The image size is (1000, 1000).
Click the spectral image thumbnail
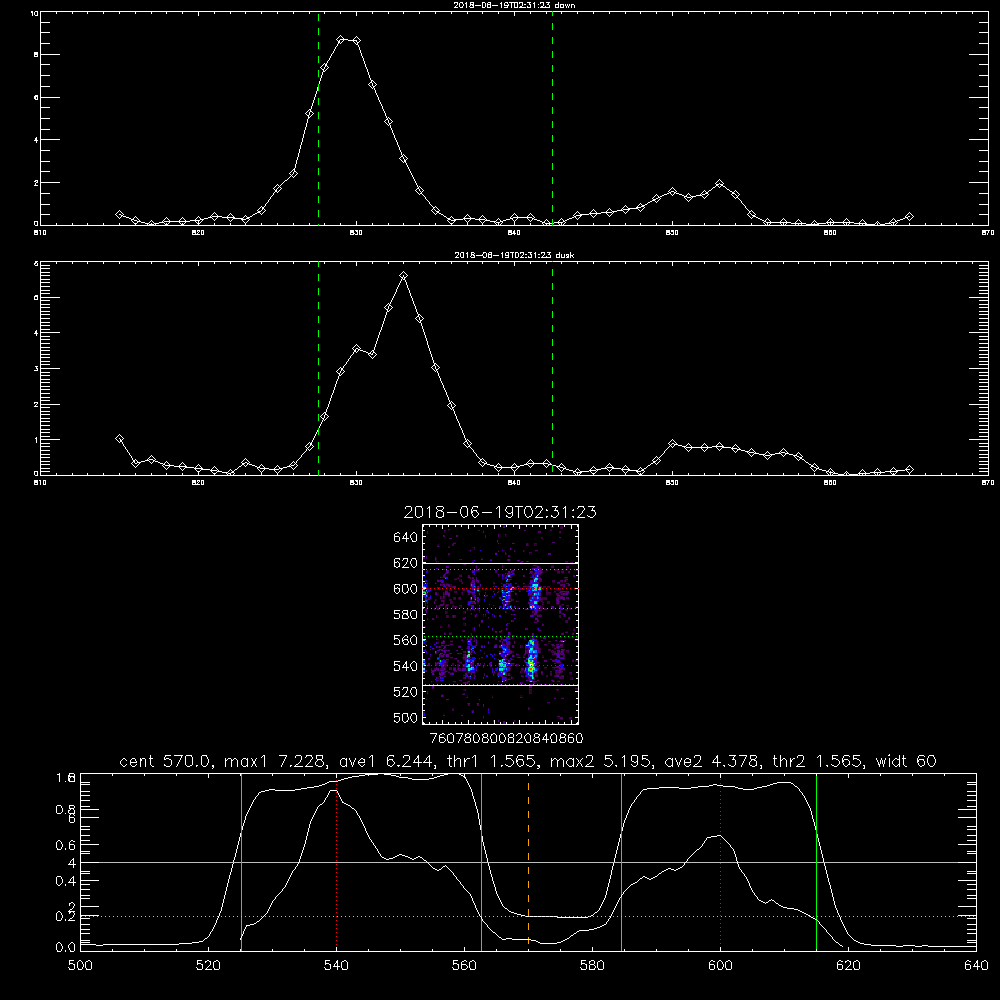pos(501,624)
